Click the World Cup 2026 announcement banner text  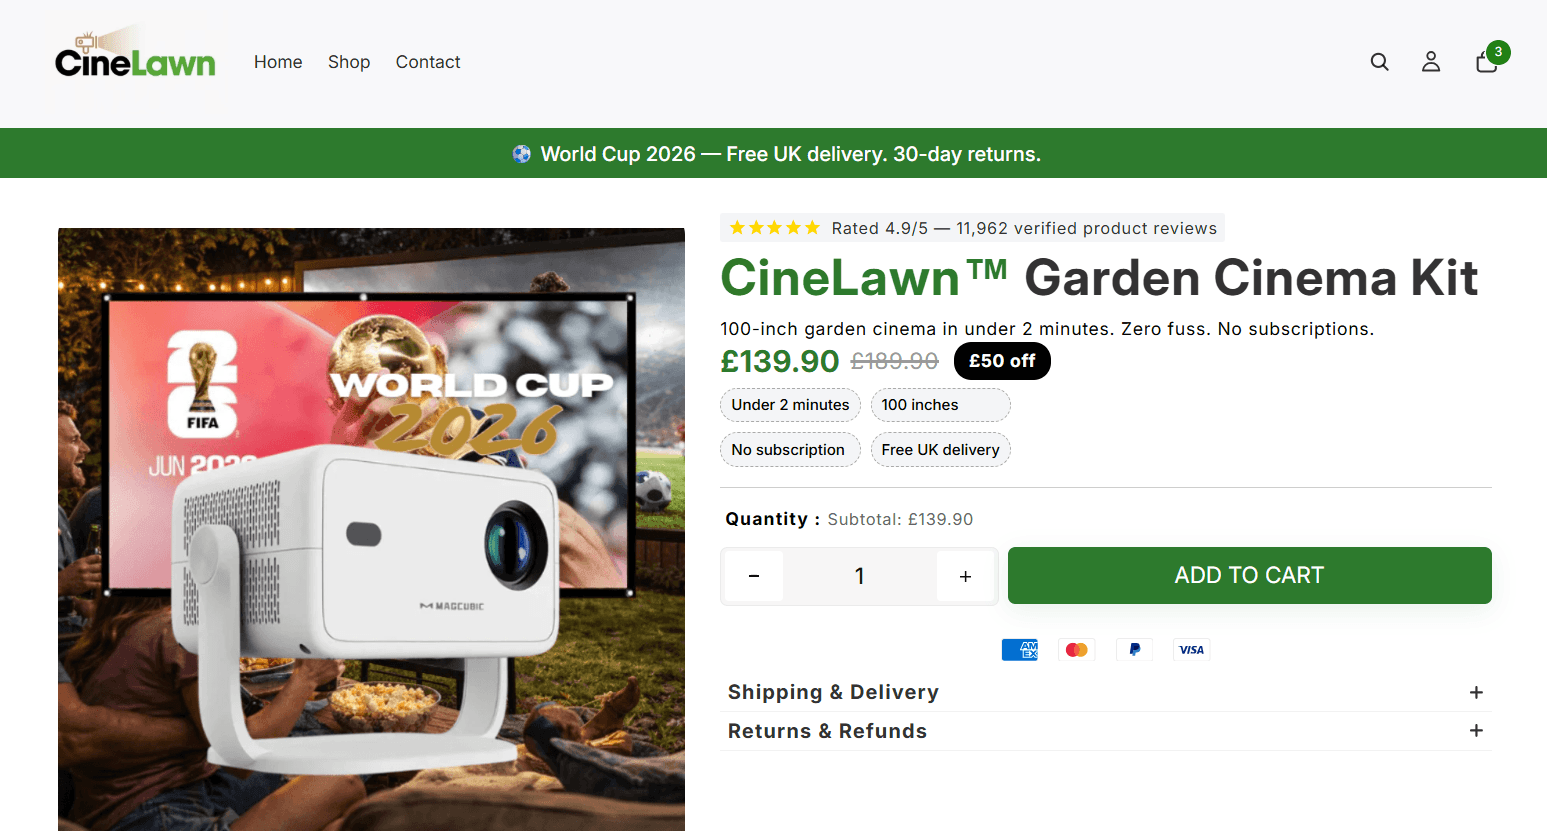click(791, 154)
